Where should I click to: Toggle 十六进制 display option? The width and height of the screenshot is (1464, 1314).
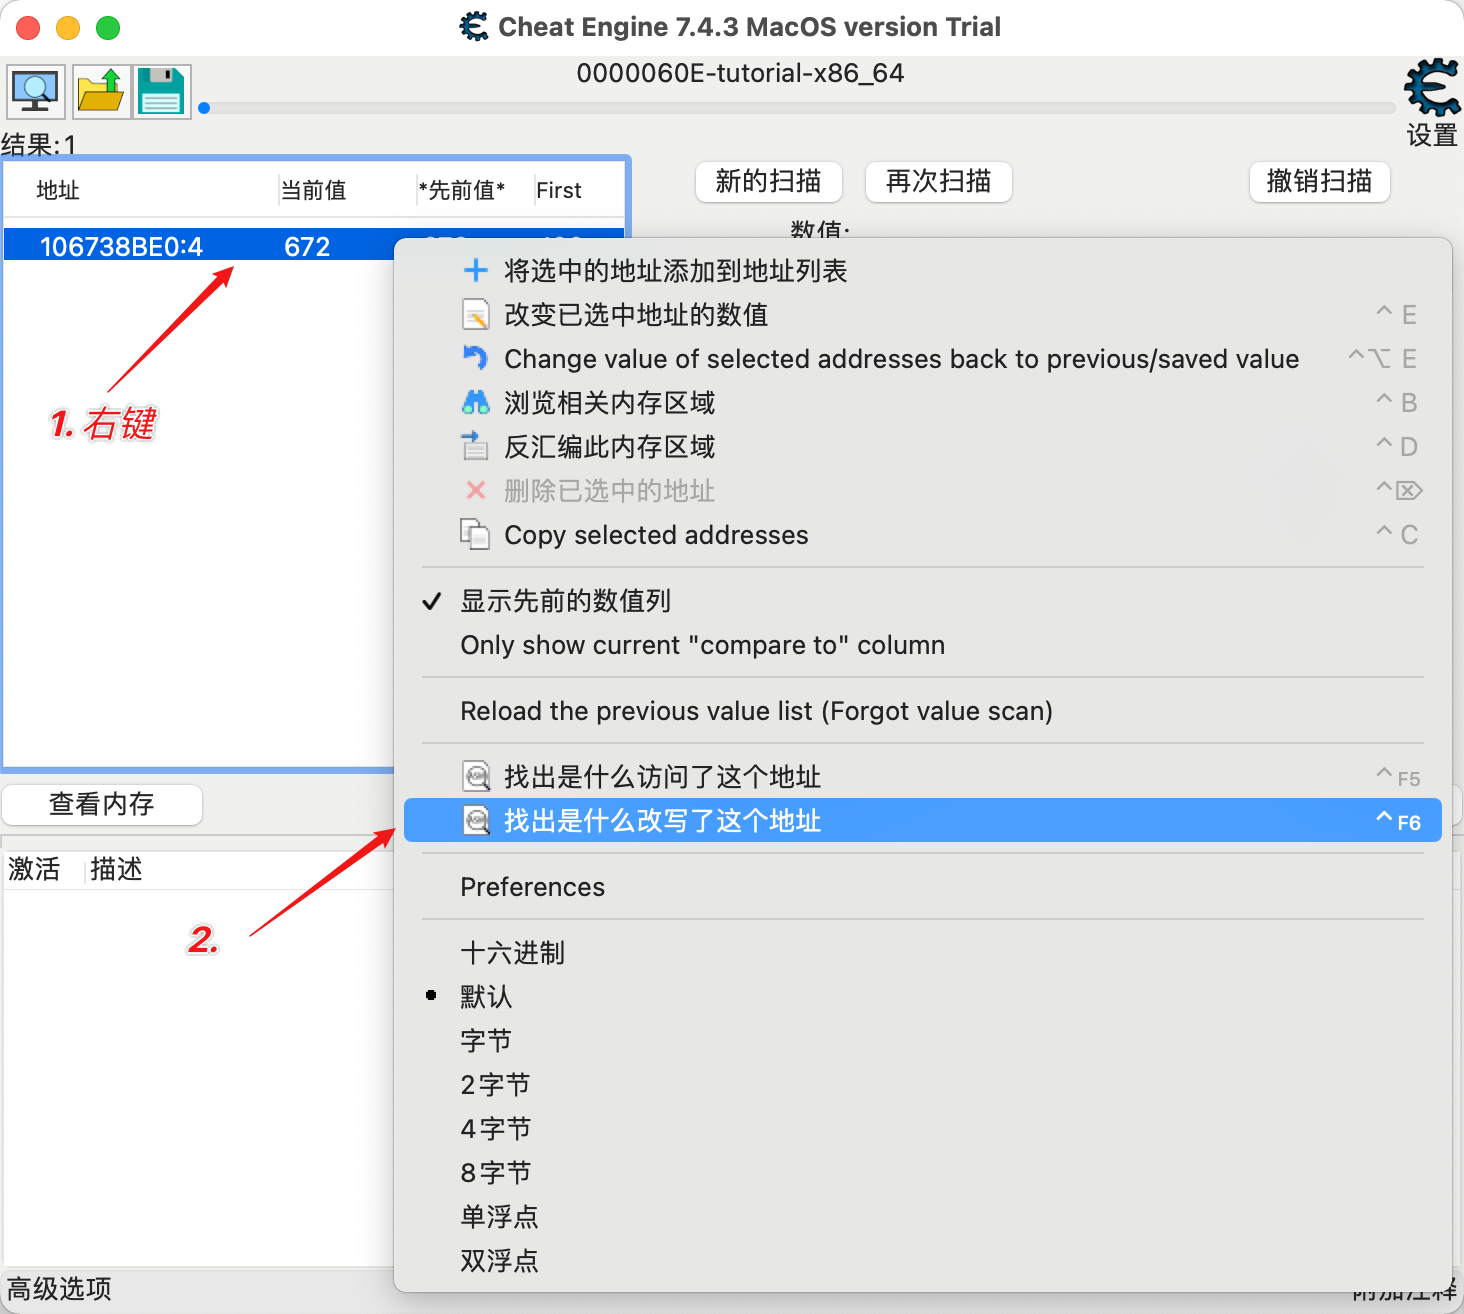pyautogui.click(x=922, y=952)
